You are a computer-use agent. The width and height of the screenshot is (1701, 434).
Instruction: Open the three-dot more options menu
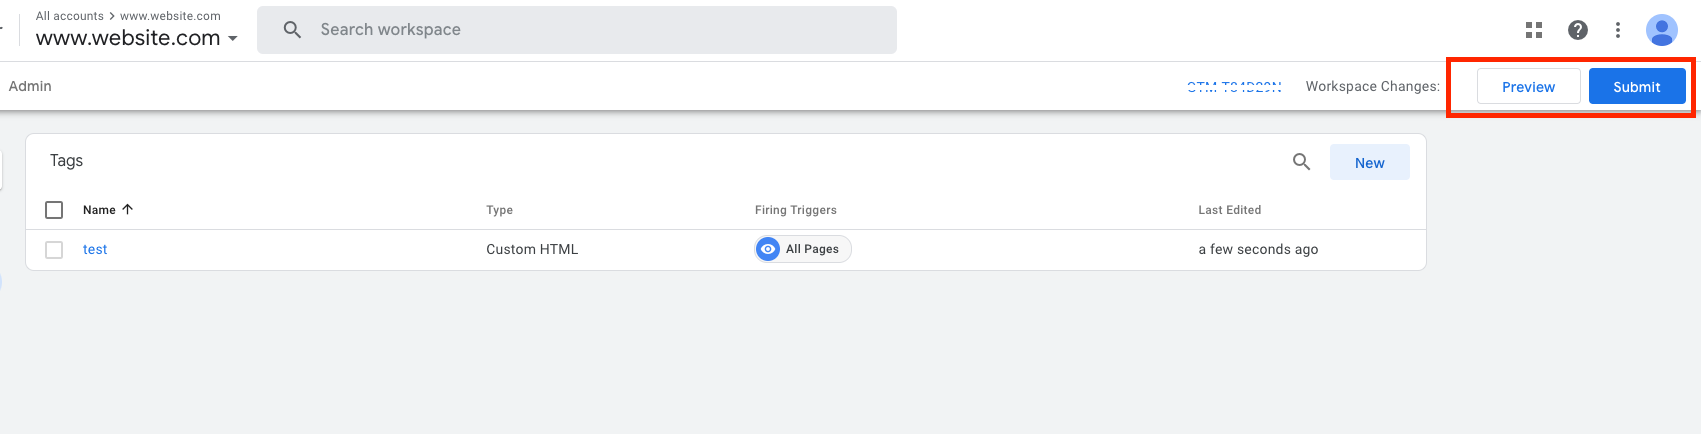point(1618,30)
